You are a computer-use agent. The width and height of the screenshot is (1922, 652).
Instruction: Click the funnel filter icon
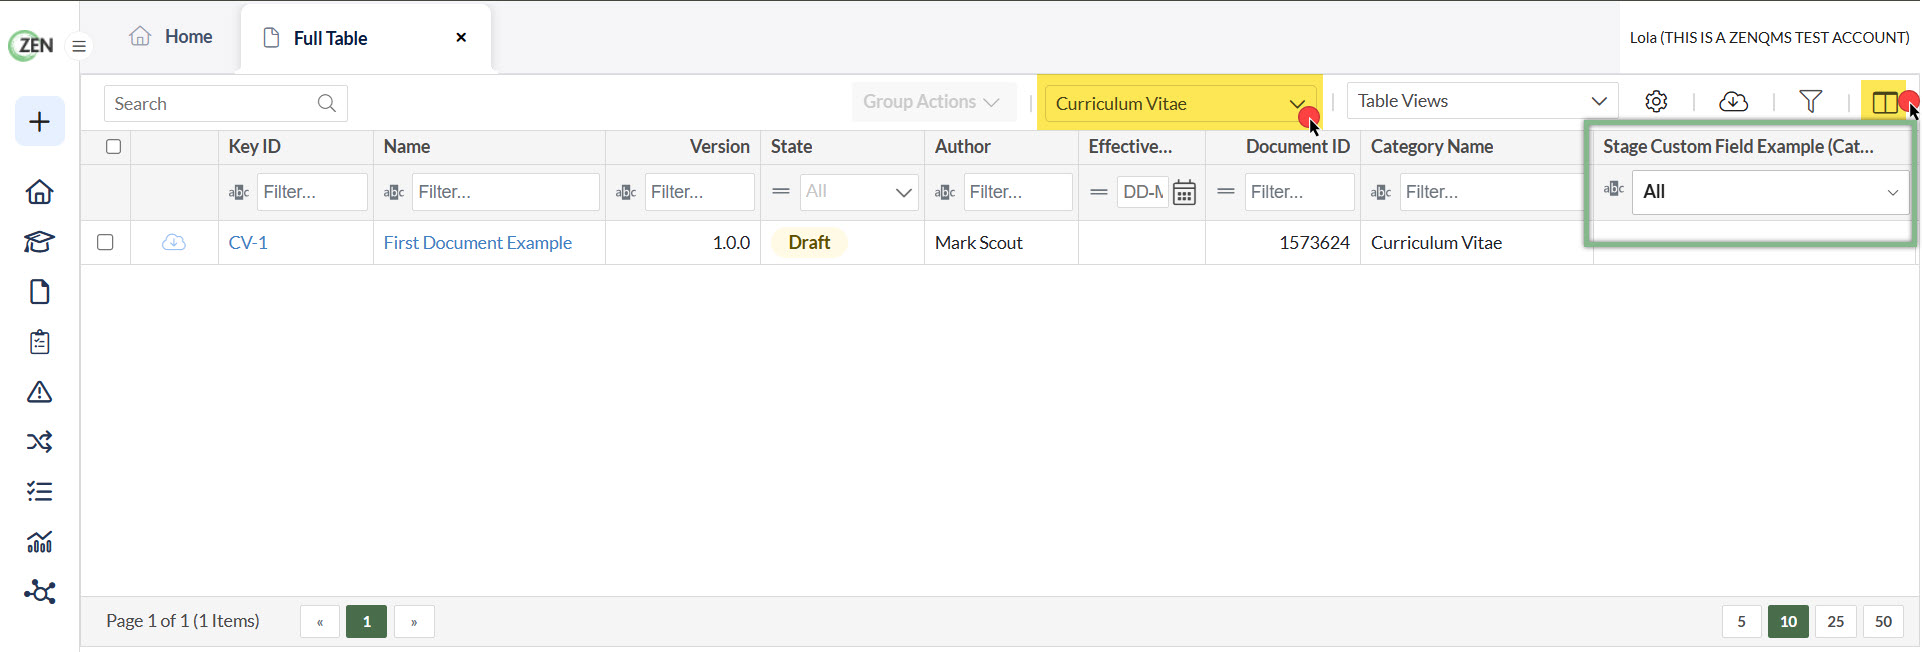(1810, 101)
